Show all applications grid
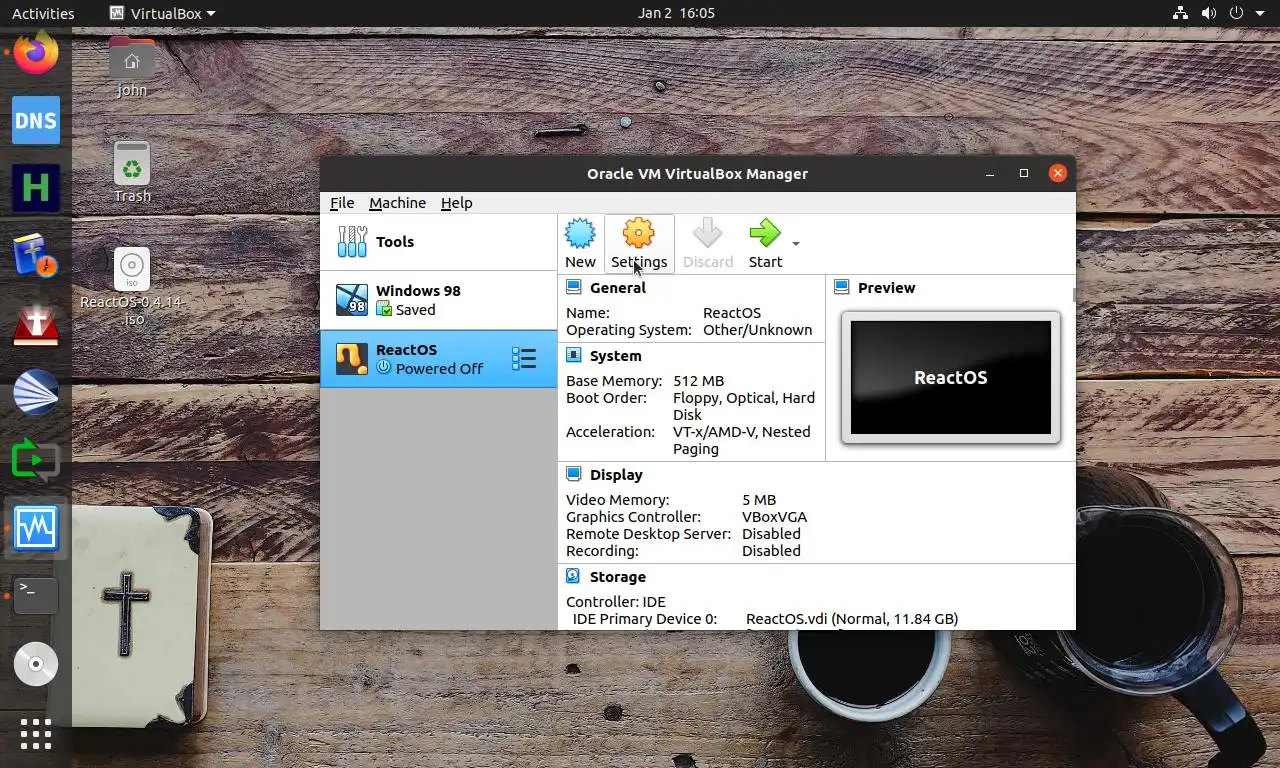 (36, 734)
